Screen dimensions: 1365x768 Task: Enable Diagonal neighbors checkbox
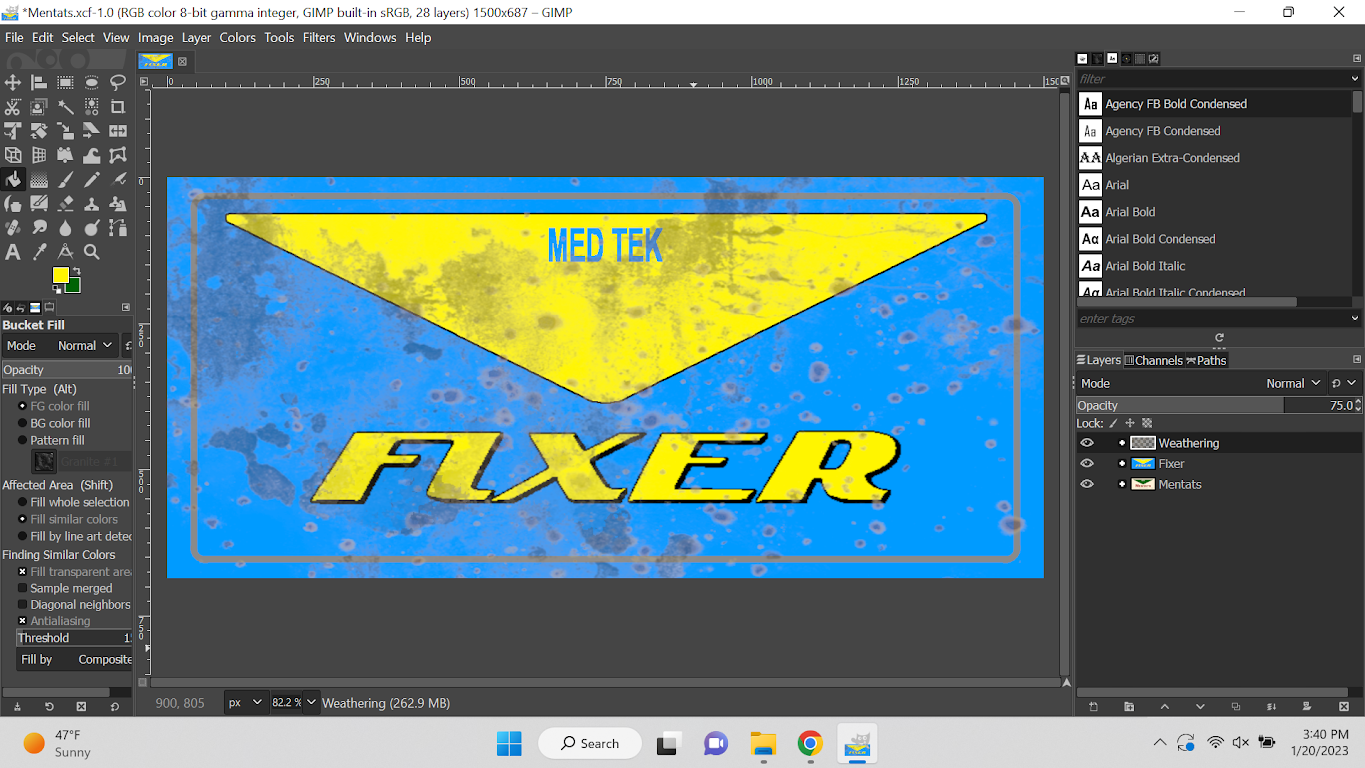pos(74,604)
